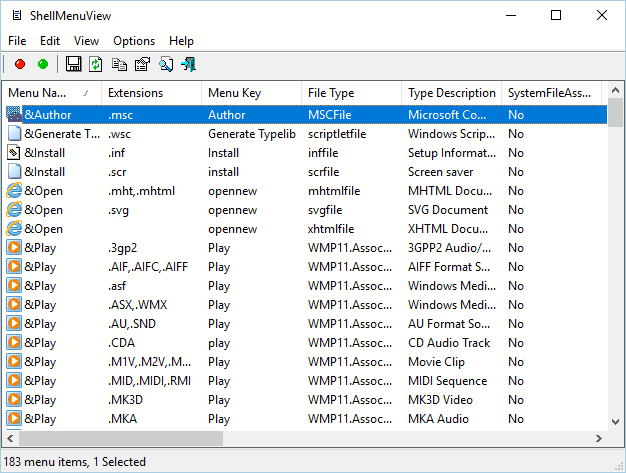Click Internet Explorer icon on xhtmlfile row
The width and height of the screenshot is (626, 473).
pos(14,228)
